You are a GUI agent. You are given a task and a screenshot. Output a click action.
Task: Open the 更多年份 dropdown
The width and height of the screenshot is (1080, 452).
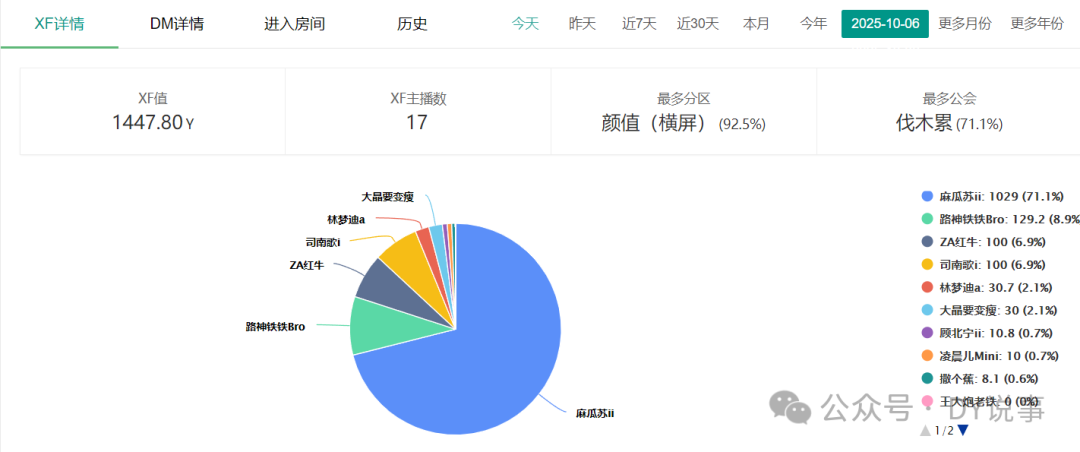(x=1037, y=23)
